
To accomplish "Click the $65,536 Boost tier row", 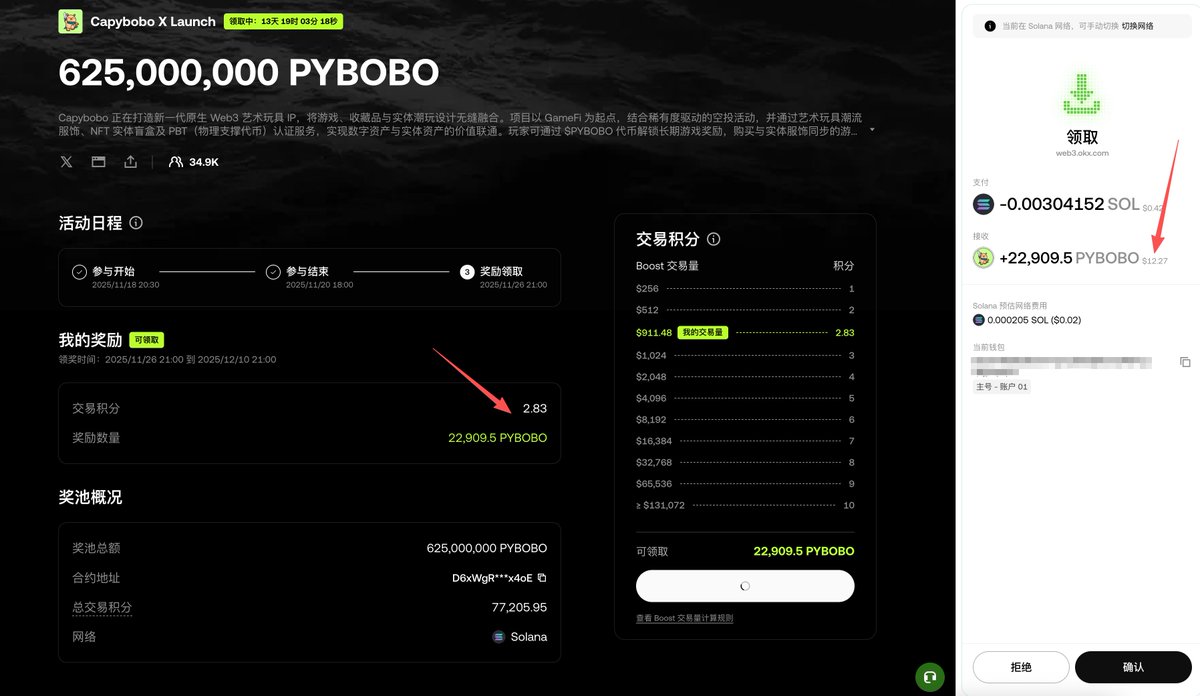I will [745, 484].
